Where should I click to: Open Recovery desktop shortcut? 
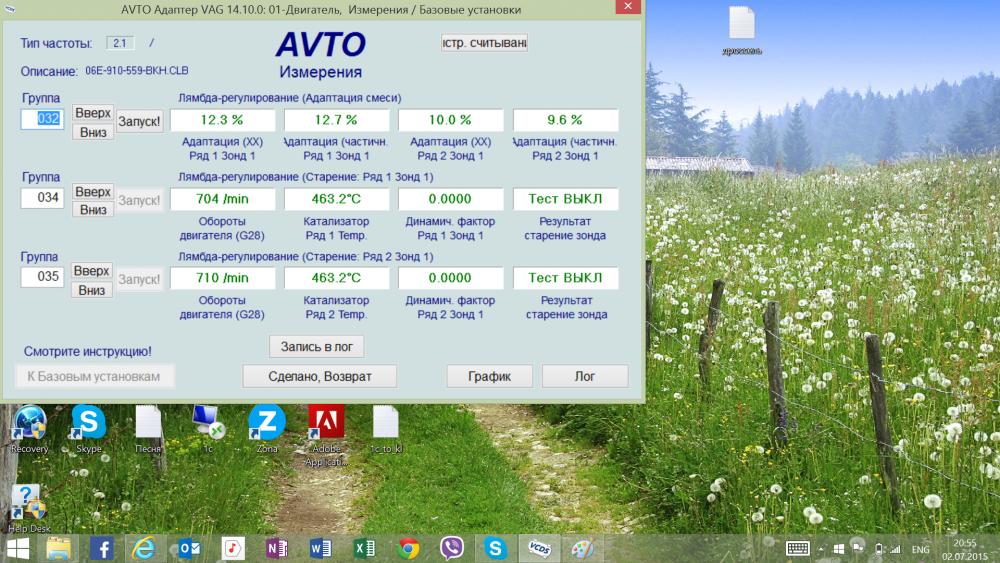coord(29,428)
